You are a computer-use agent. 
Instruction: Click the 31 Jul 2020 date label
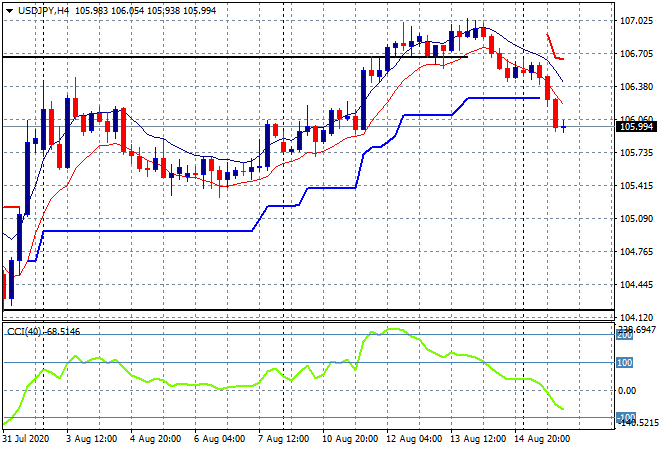click(26, 439)
